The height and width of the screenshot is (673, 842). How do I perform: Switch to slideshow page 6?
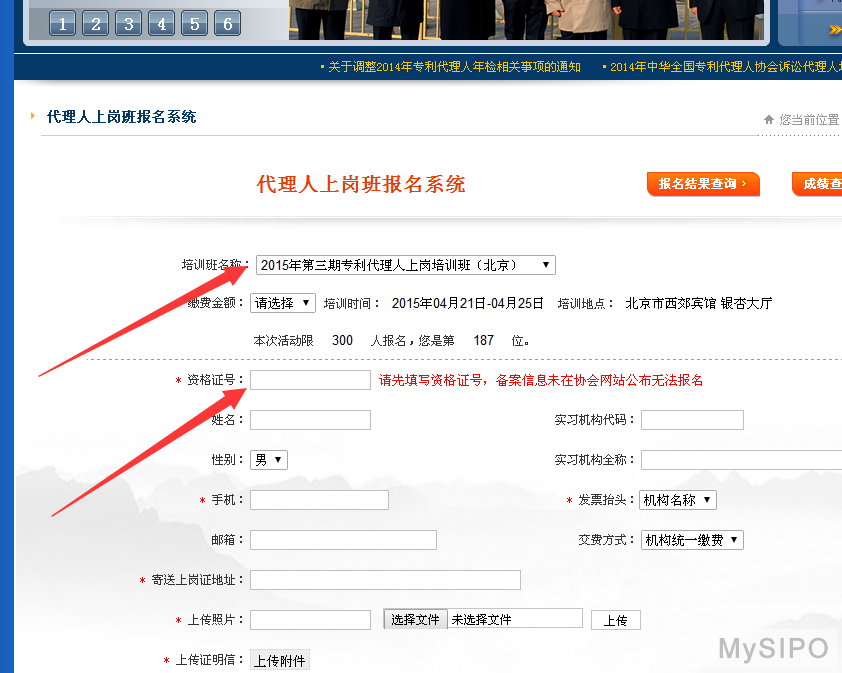point(227,24)
